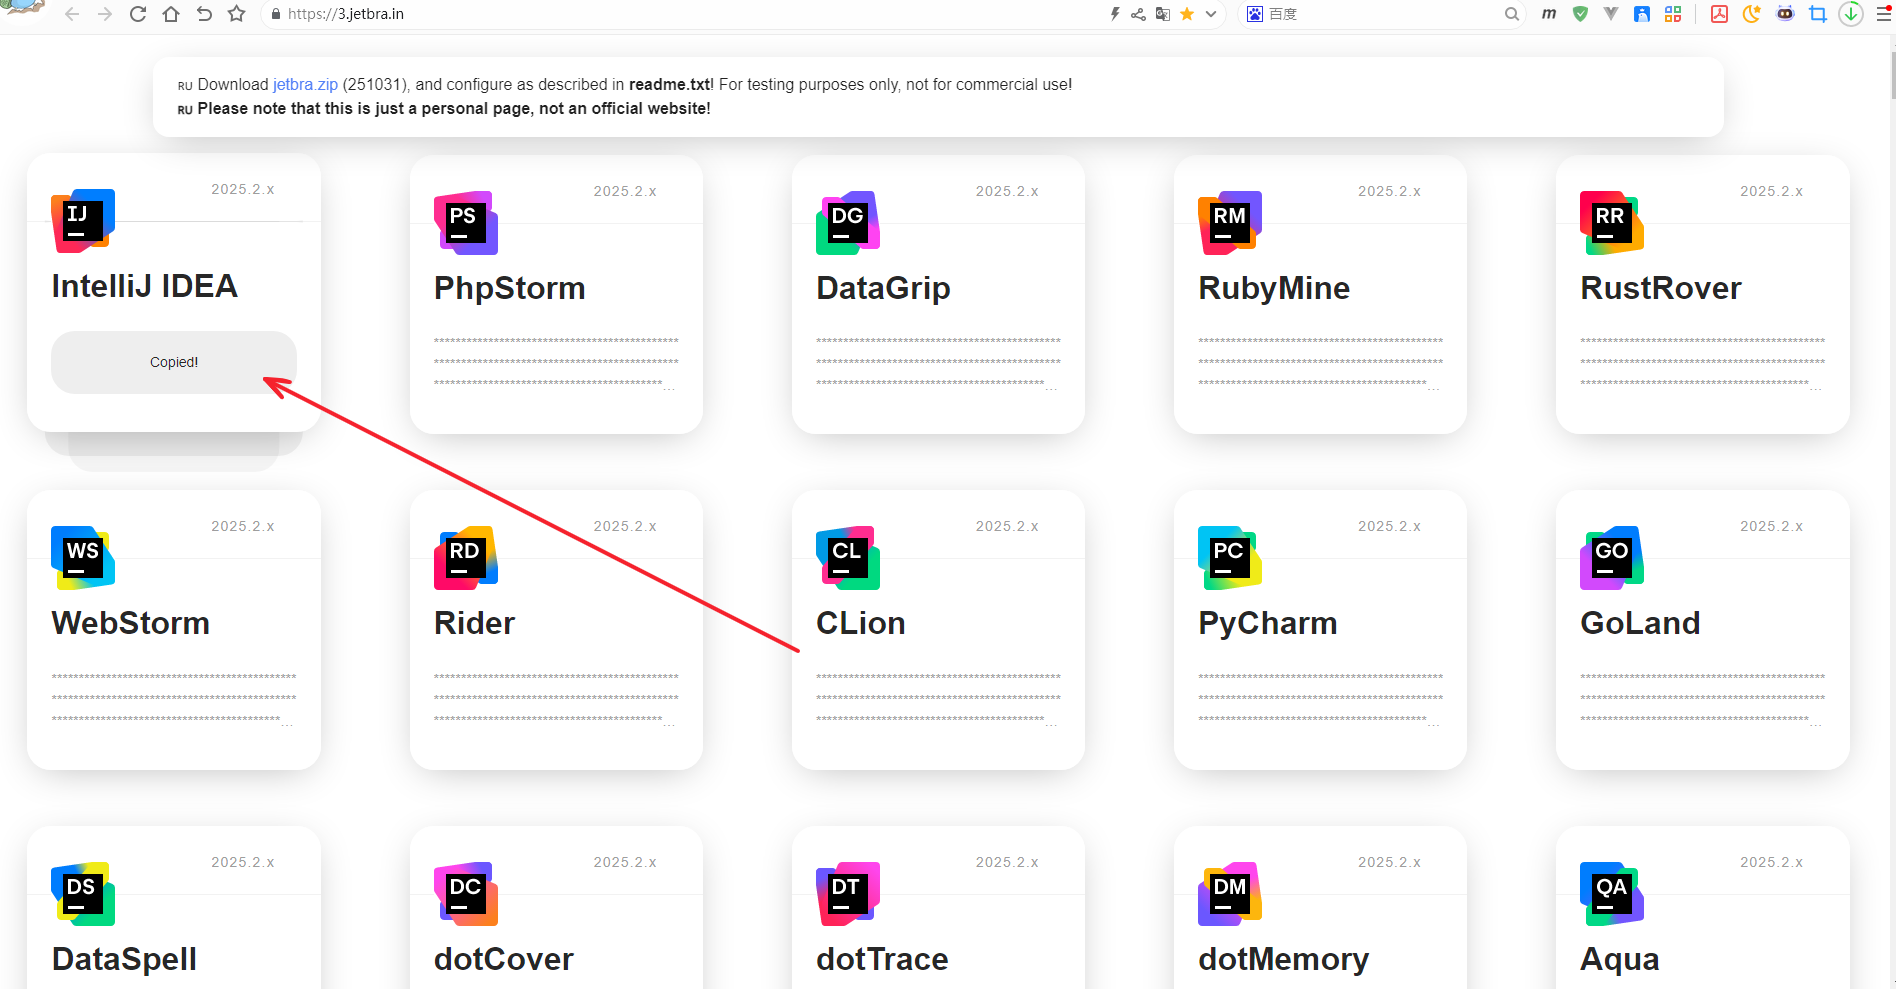Click the RustRover RR logo
1896x989 pixels.
click(1611, 222)
